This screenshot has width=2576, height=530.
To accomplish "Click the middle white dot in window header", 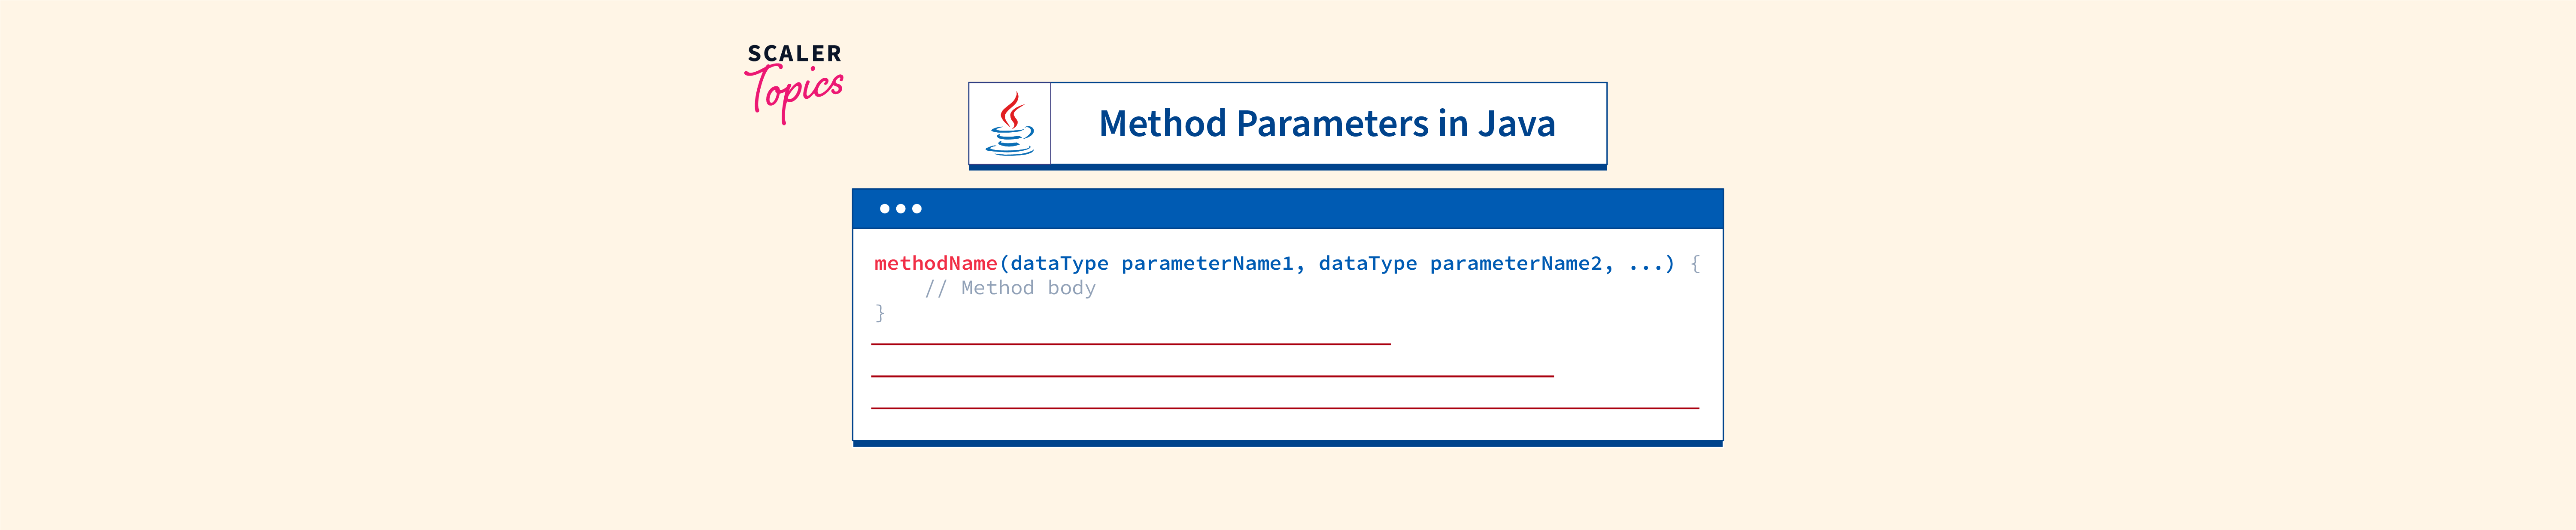I will coord(901,209).
